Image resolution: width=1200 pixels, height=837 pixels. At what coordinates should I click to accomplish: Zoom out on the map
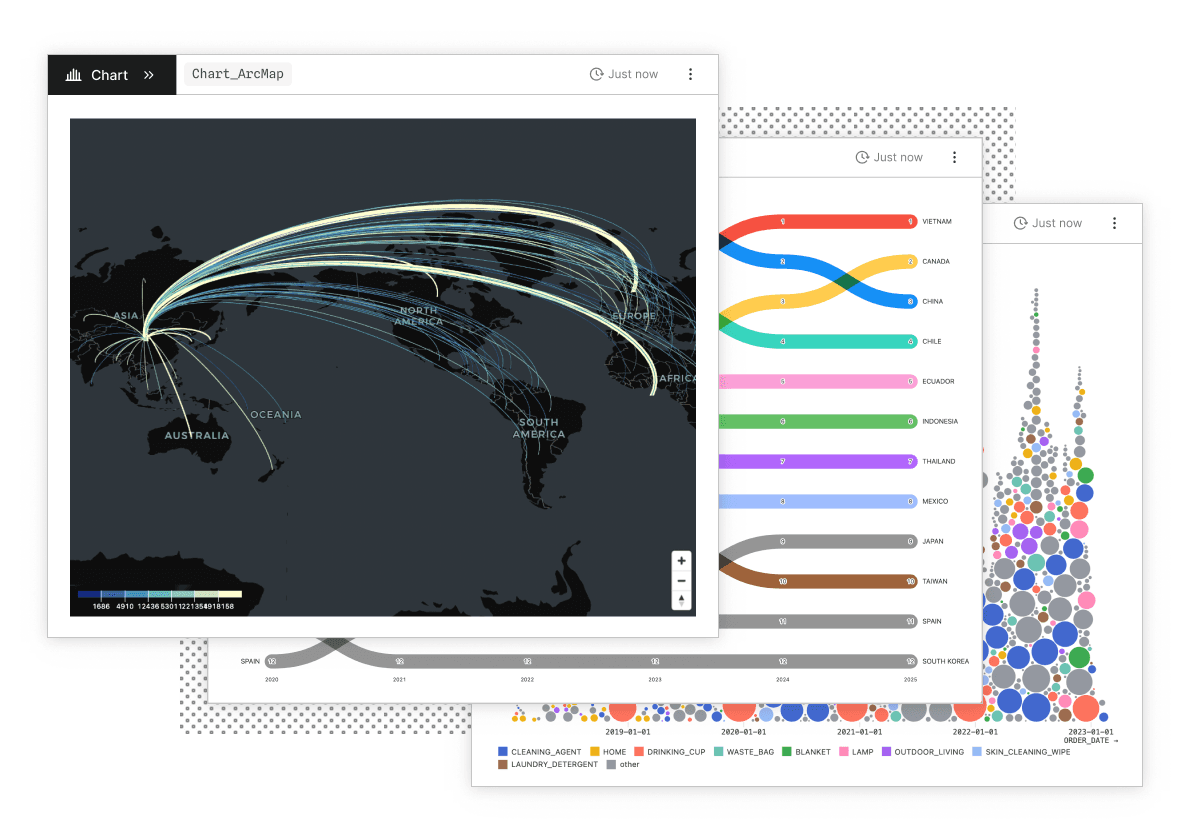681,581
